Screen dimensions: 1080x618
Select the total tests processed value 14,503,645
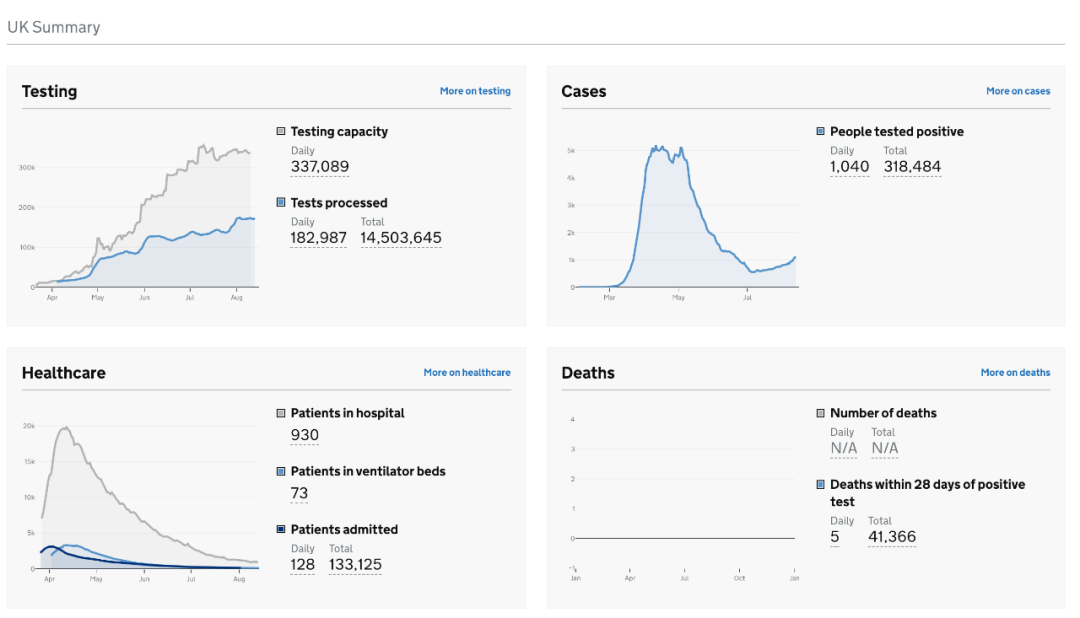pos(401,238)
